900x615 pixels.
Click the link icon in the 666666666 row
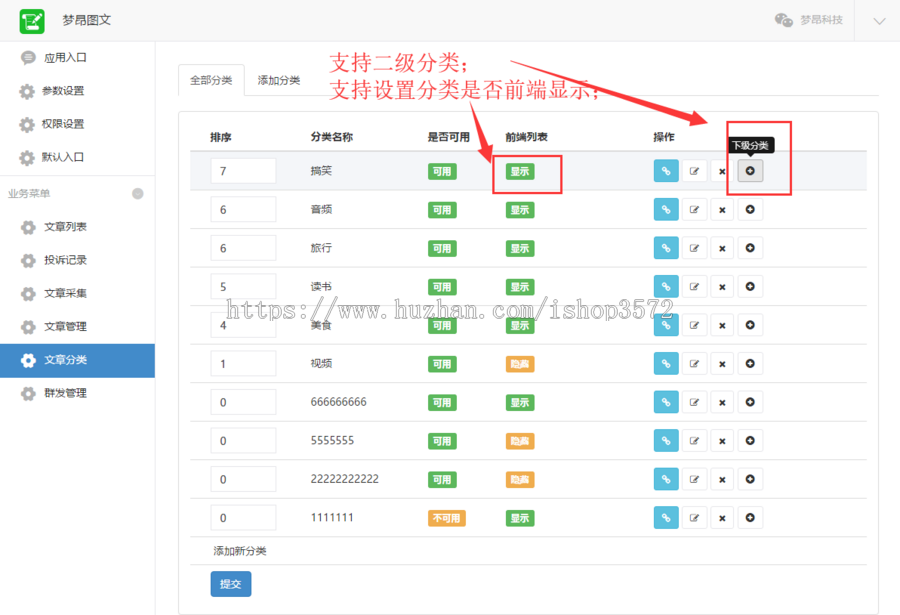666,401
